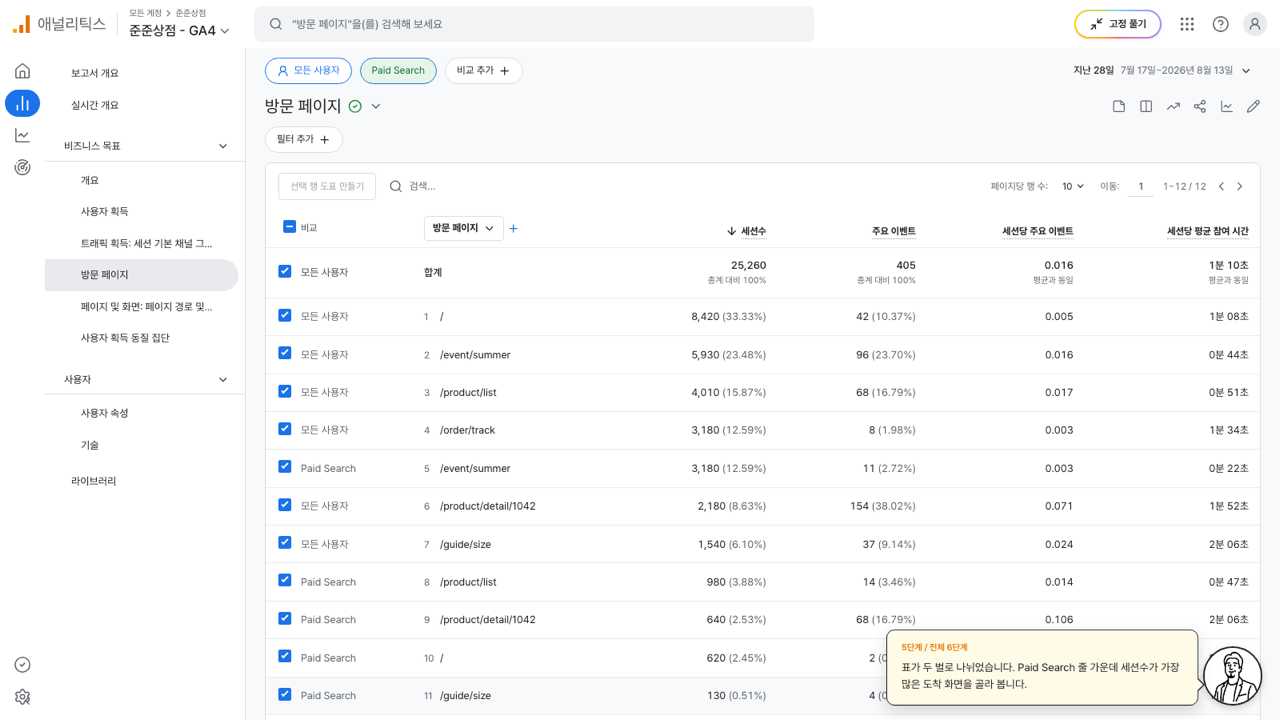Image resolution: width=1280 pixels, height=720 pixels.
Task: Sort by 주요 이벤트 column header
Action: click(x=894, y=231)
